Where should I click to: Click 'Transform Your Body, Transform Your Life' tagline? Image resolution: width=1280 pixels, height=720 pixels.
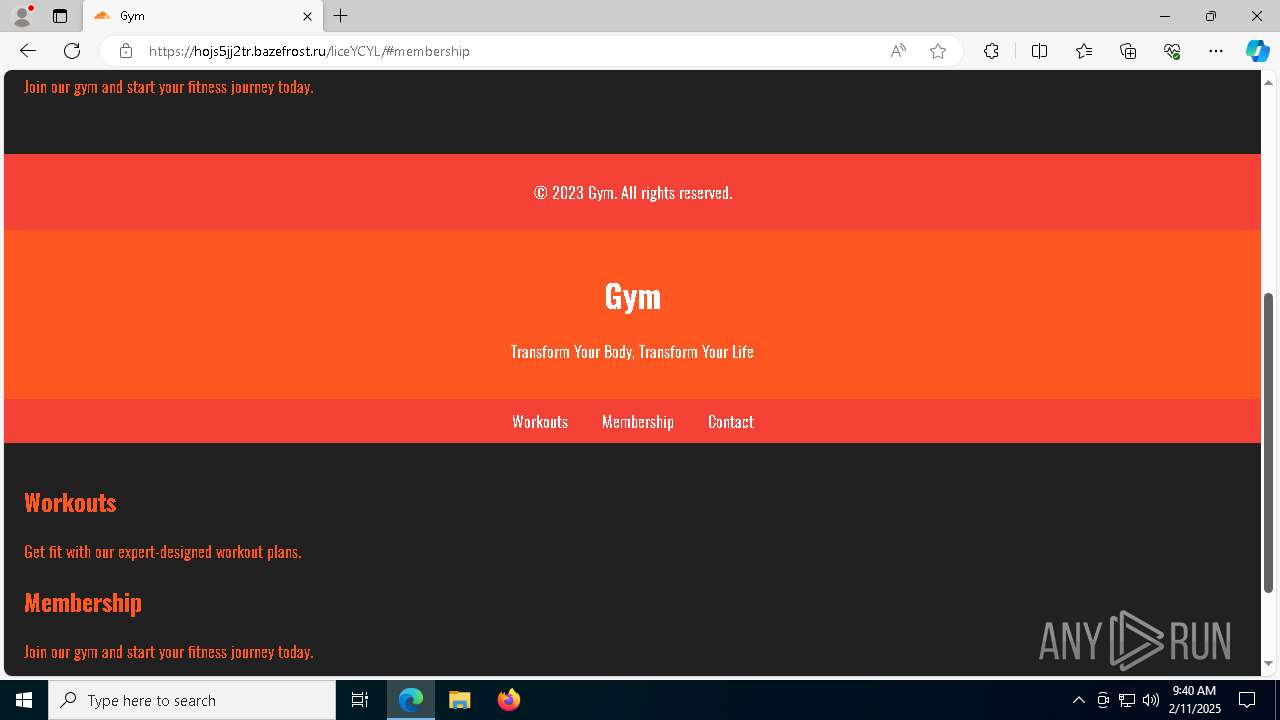click(632, 352)
